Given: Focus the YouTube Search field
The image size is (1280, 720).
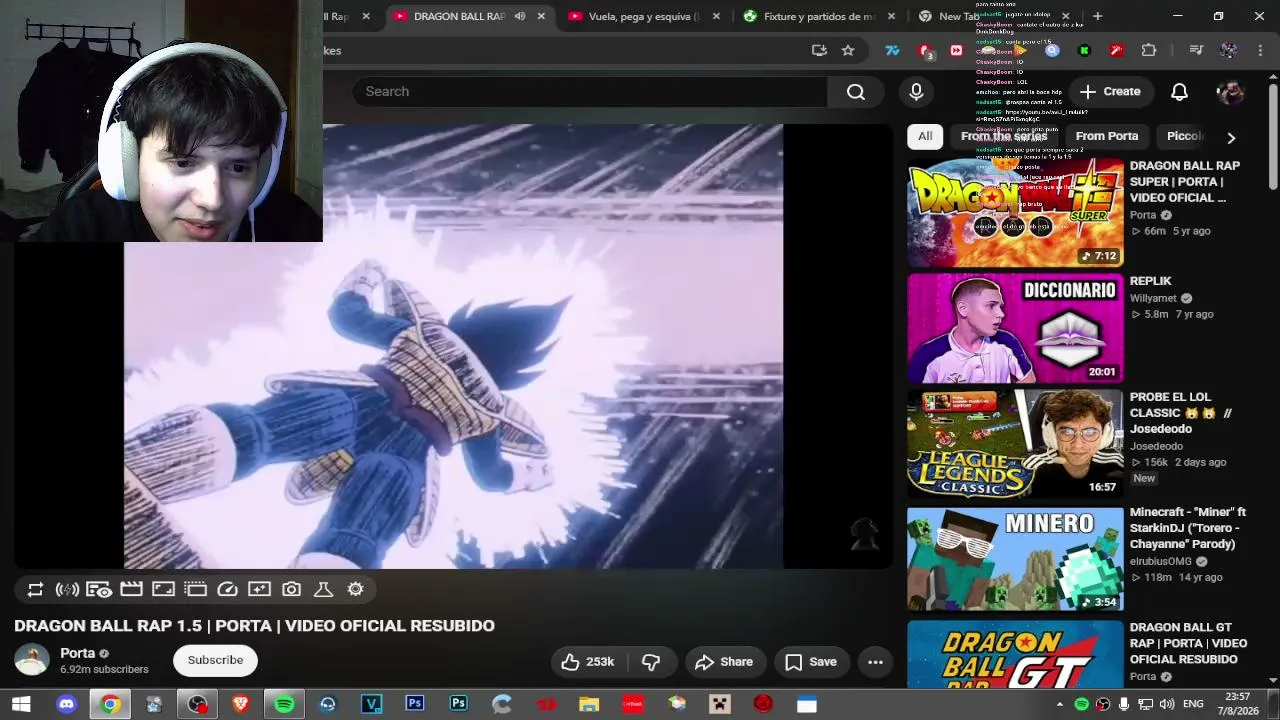Looking at the screenshot, I should 588,92.
